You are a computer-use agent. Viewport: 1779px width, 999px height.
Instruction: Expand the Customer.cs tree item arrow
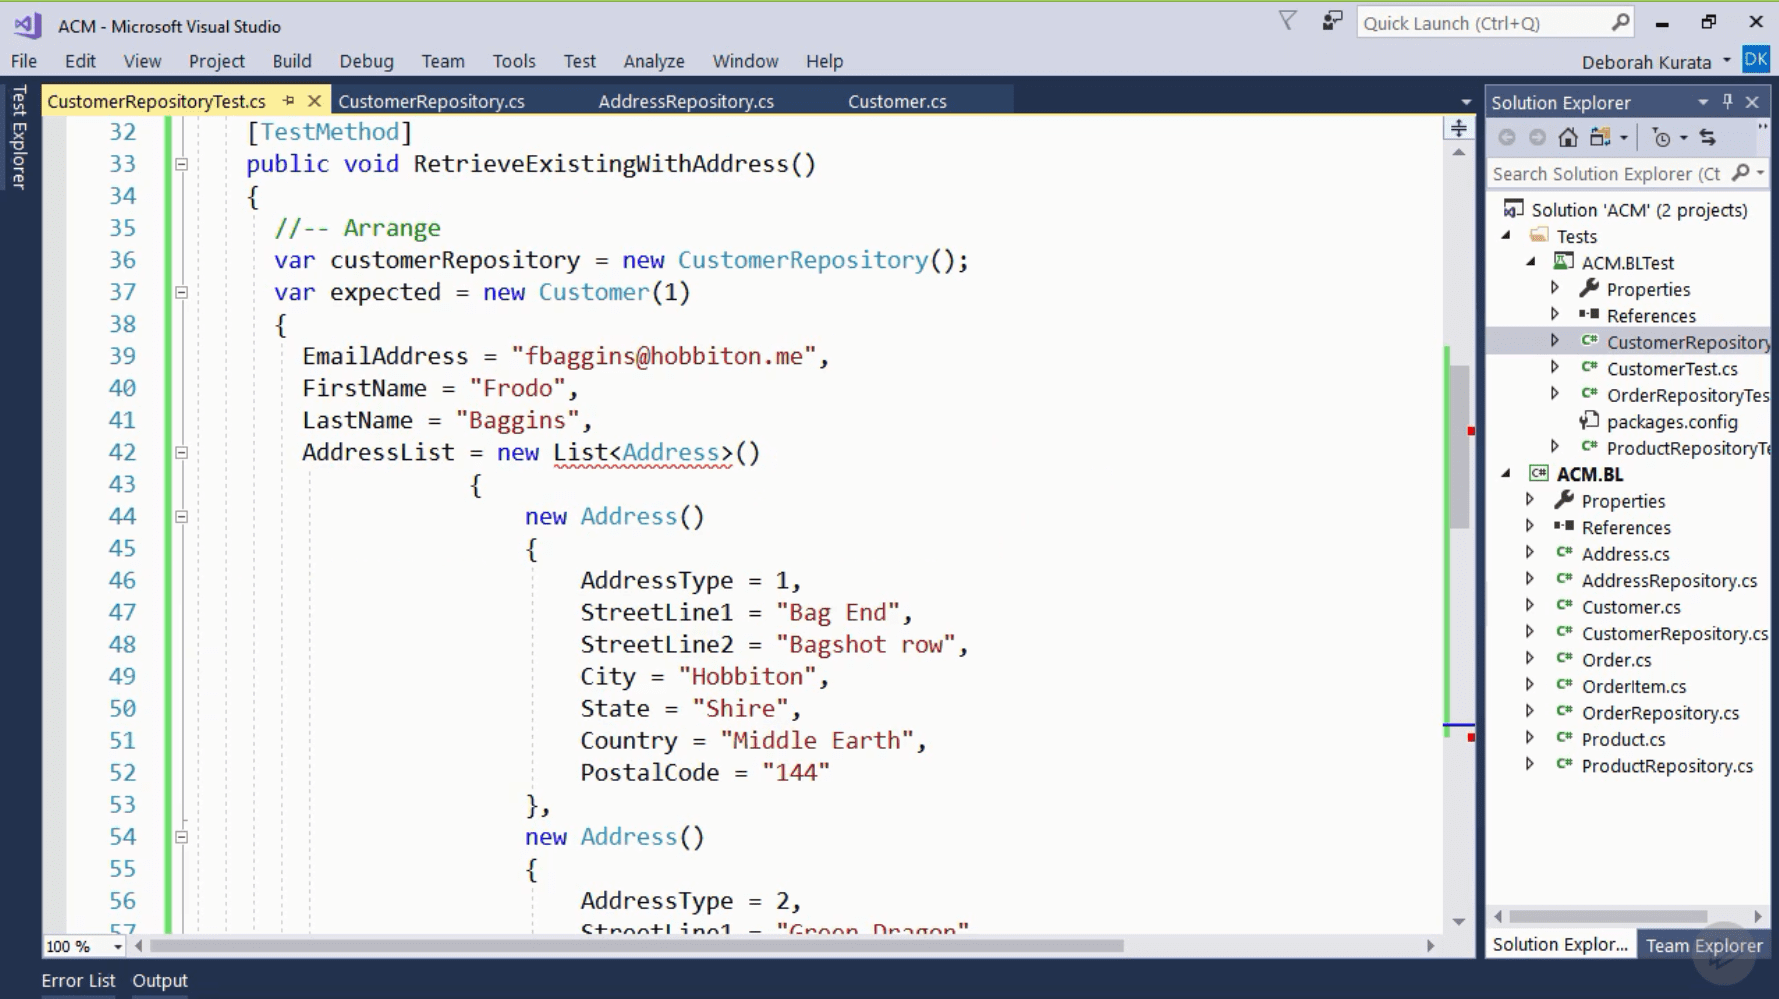pyautogui.click(x=1531, y=606)
